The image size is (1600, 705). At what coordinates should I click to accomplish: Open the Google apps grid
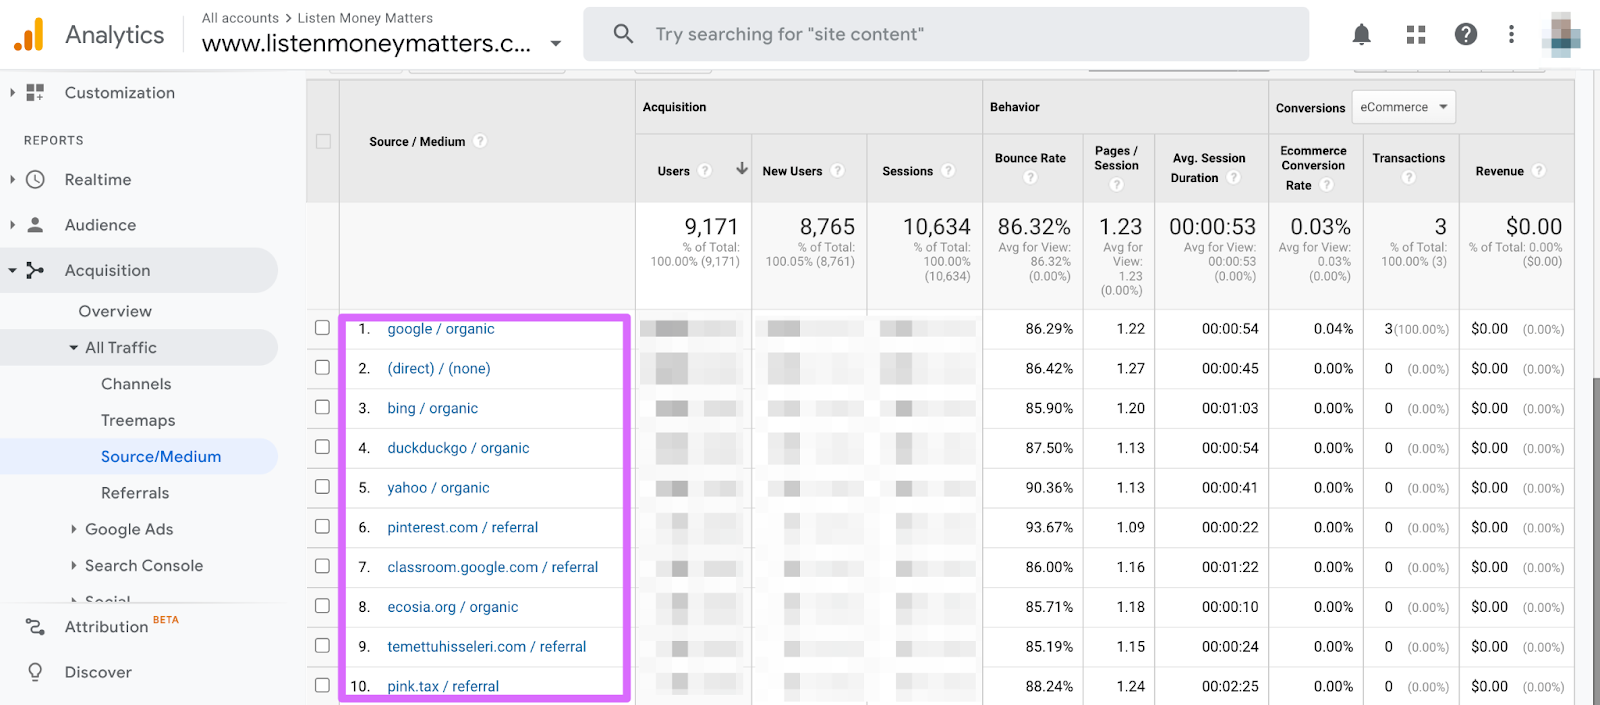(x=1415, y=35)
